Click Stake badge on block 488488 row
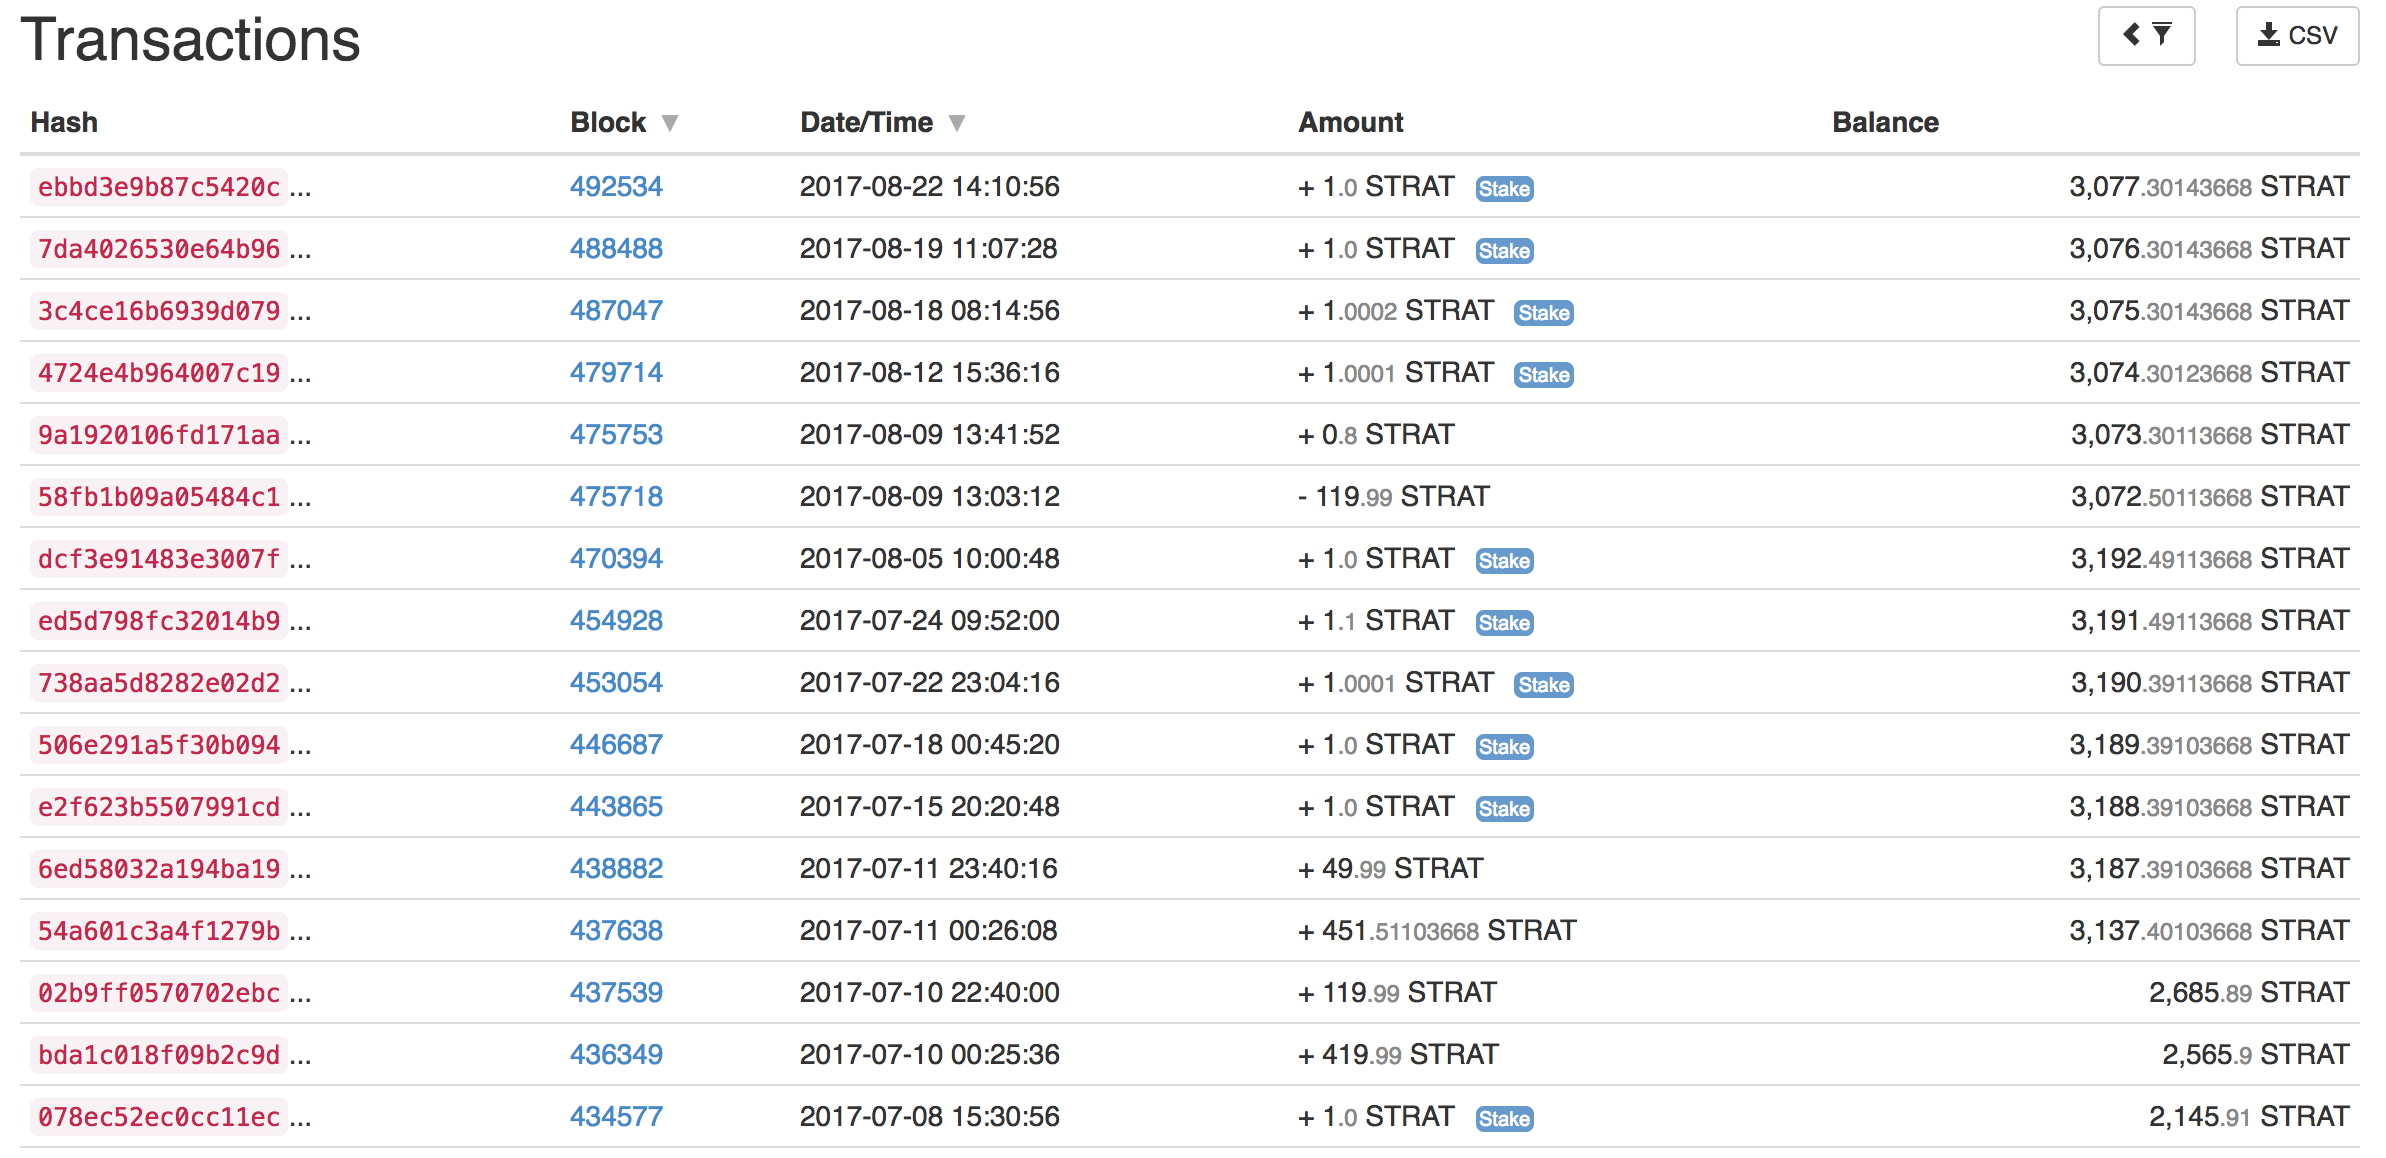Viewport: 2386px width, 1158px height. (x=1504, y=251)
